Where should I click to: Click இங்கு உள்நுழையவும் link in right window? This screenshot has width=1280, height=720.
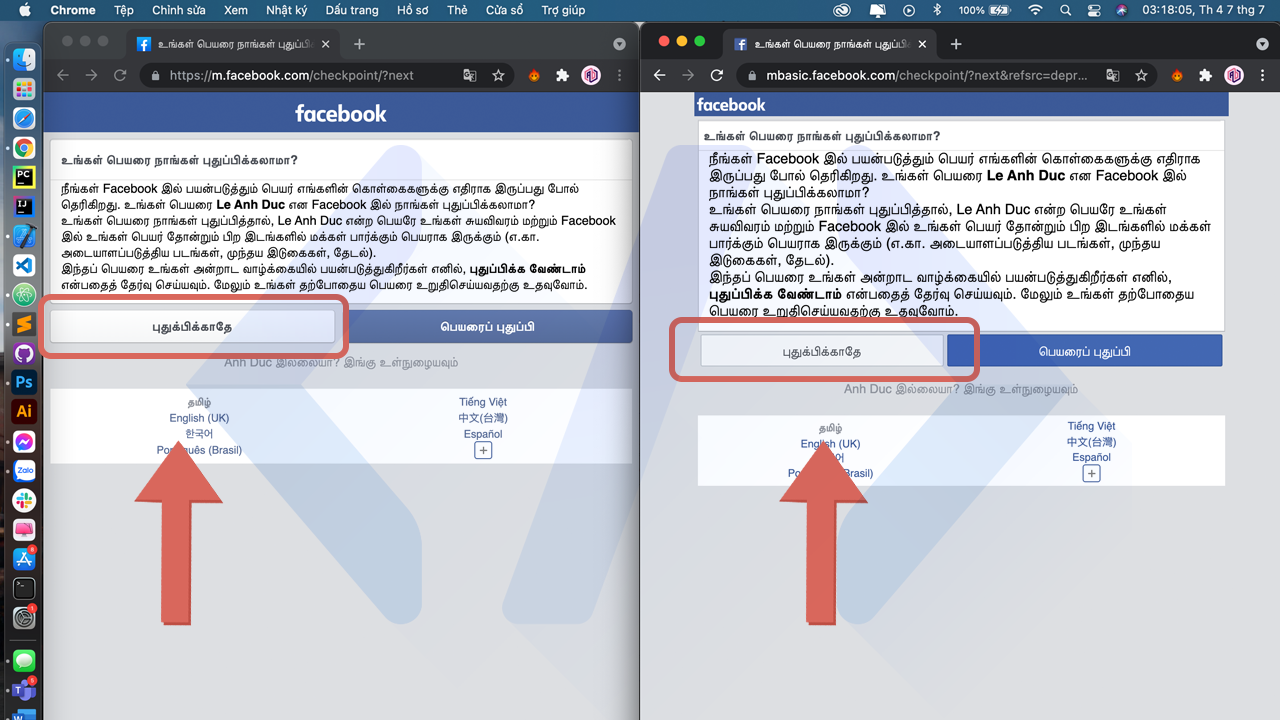point(1020,389)
